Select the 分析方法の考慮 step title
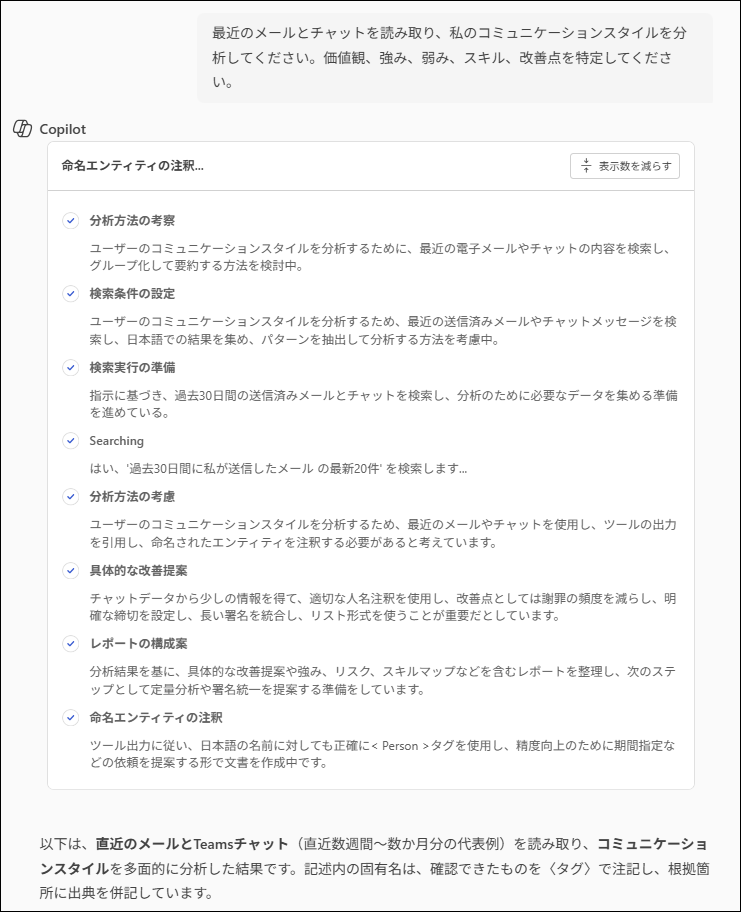741x912 pixels. pyautogui.click(x=132, y=497)
